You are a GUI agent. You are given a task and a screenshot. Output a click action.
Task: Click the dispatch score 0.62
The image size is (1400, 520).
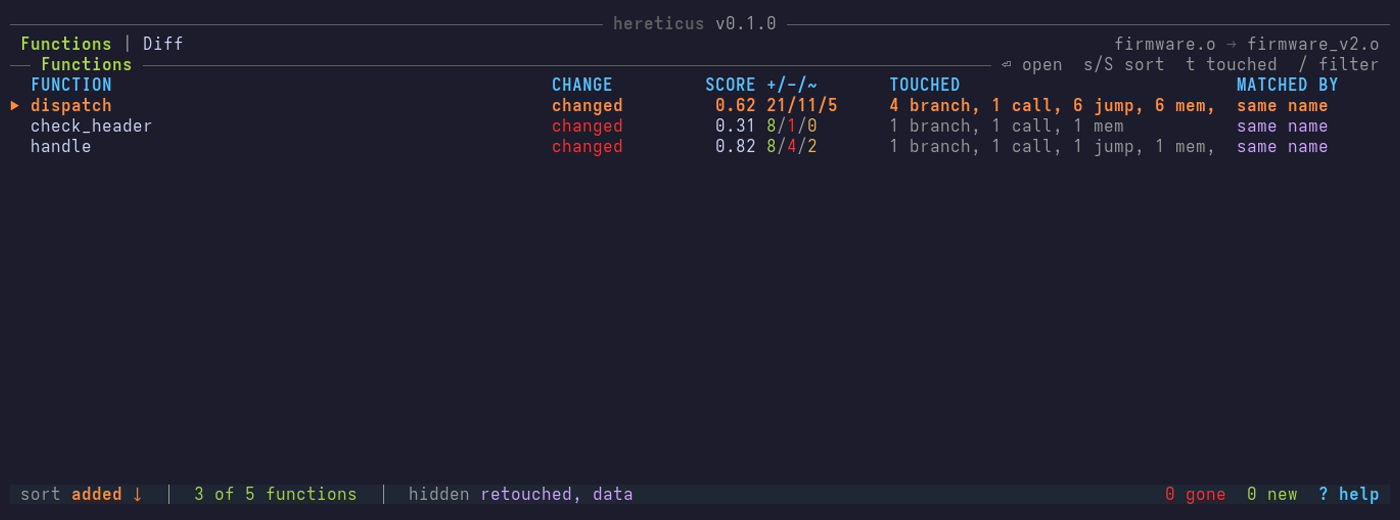pyautogui.click(x=735, y=105)
